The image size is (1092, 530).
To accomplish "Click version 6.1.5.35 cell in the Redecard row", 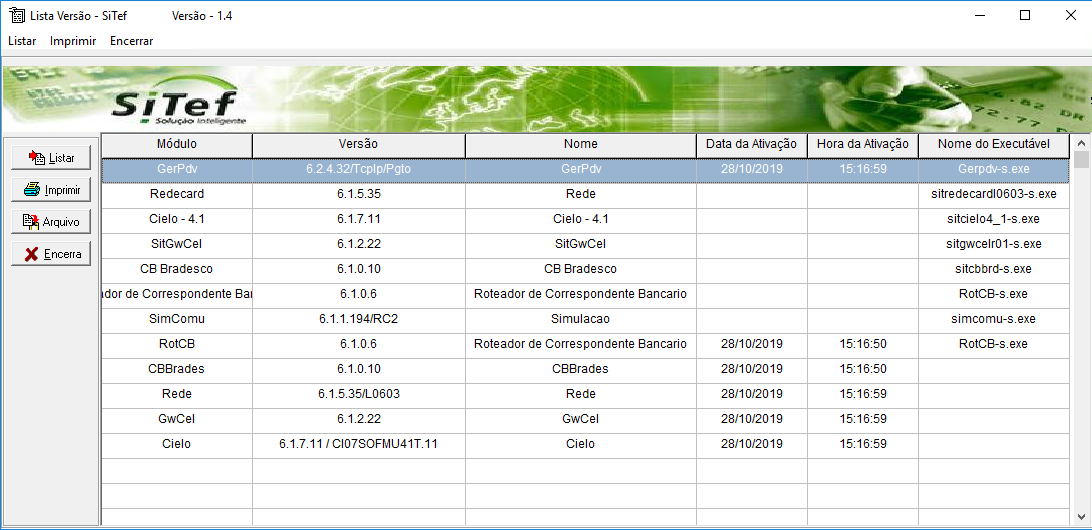I will 358,194.
